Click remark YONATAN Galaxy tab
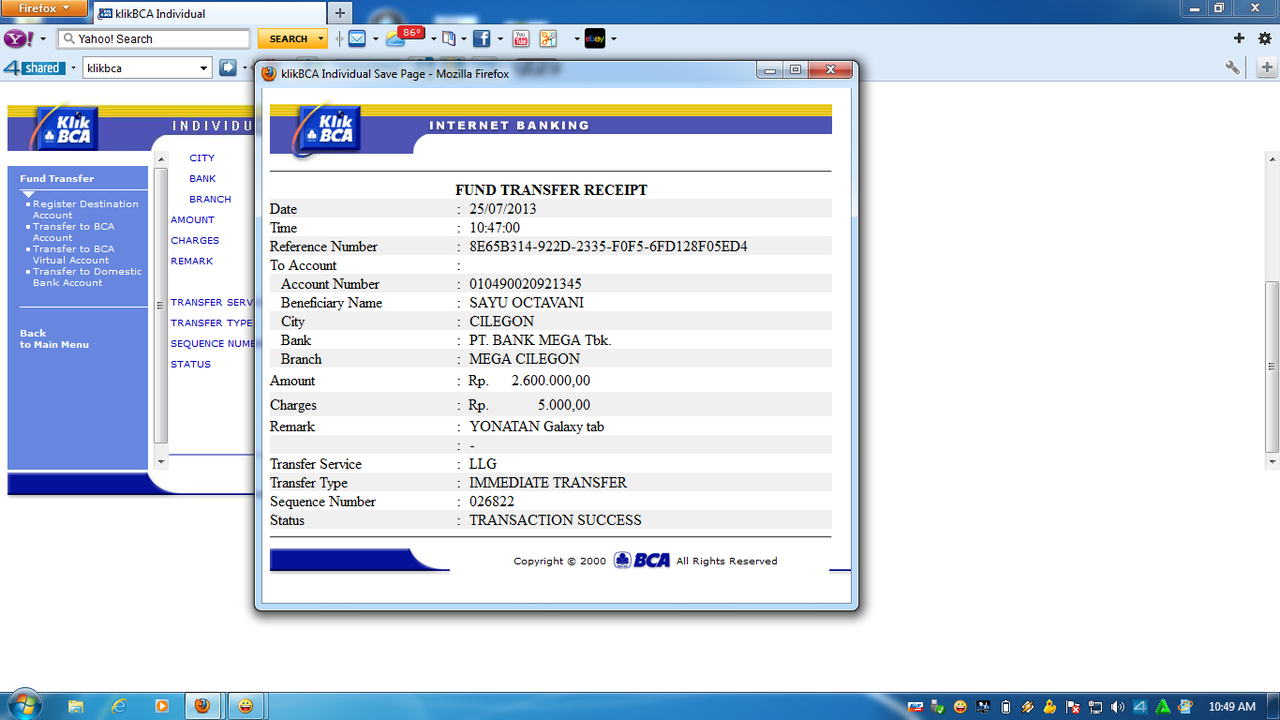This screenshot has height=720, width=1280. click(x=536, y=427)
